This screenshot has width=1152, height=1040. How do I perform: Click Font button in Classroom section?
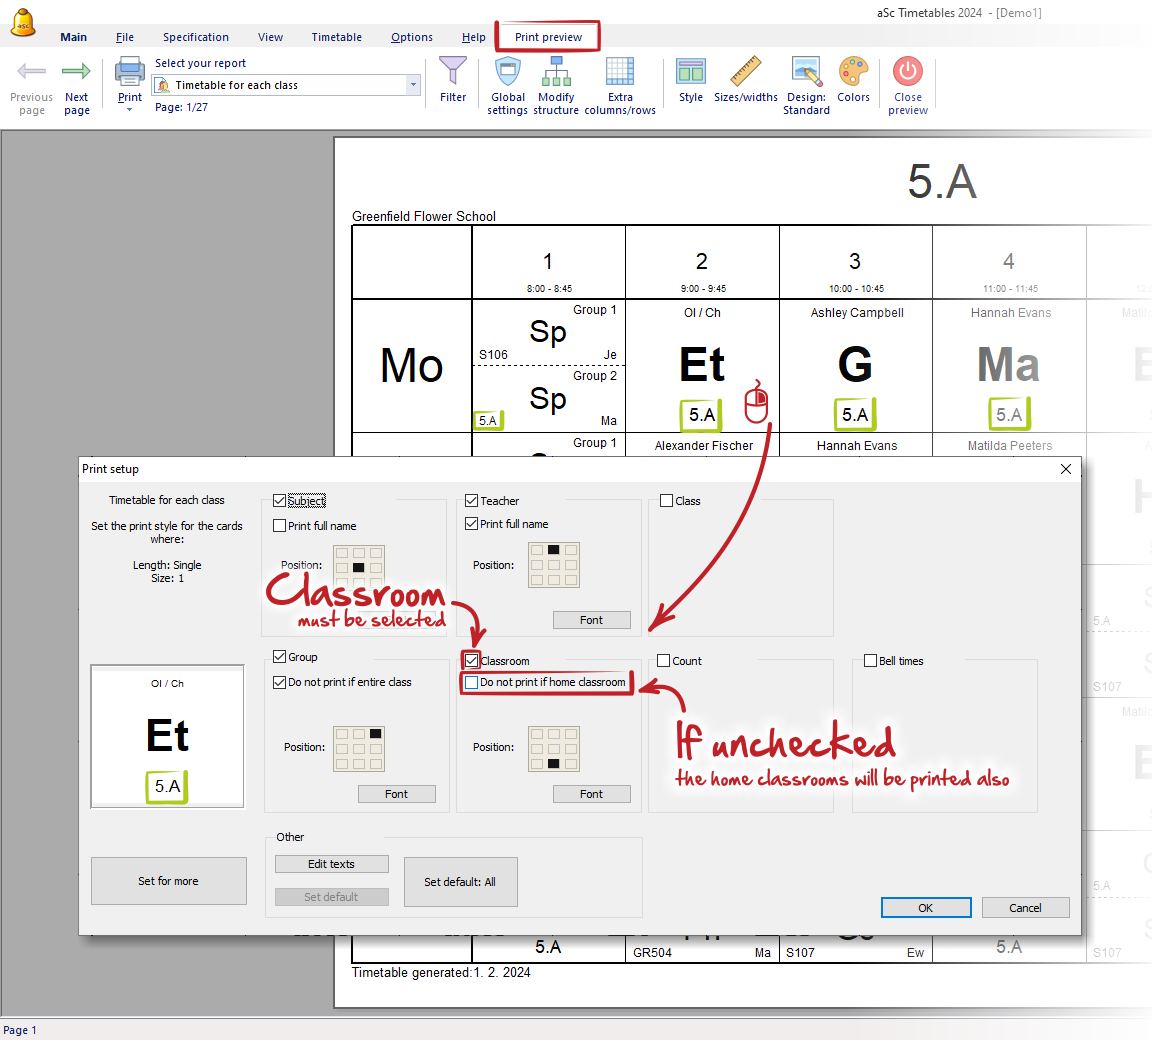tap(591, 794)
